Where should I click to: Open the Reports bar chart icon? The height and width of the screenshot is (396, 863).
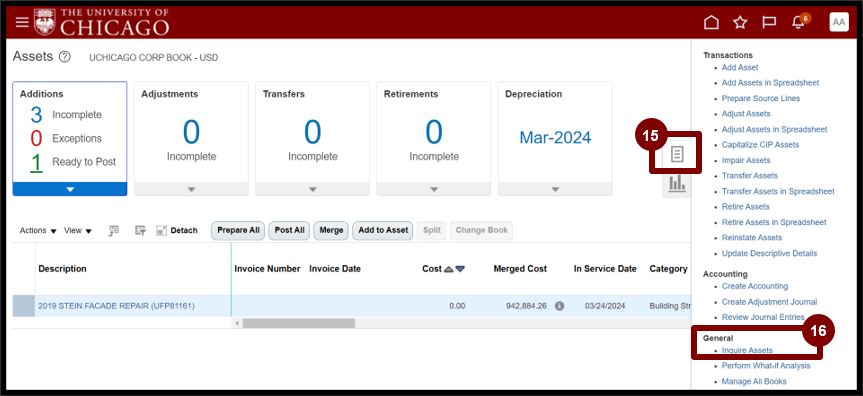677,183
